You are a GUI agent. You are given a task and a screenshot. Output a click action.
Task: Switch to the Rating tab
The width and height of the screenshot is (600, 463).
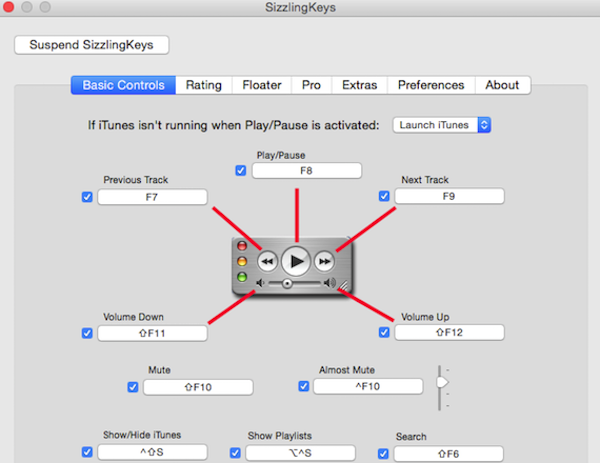(x=203, y=85)
